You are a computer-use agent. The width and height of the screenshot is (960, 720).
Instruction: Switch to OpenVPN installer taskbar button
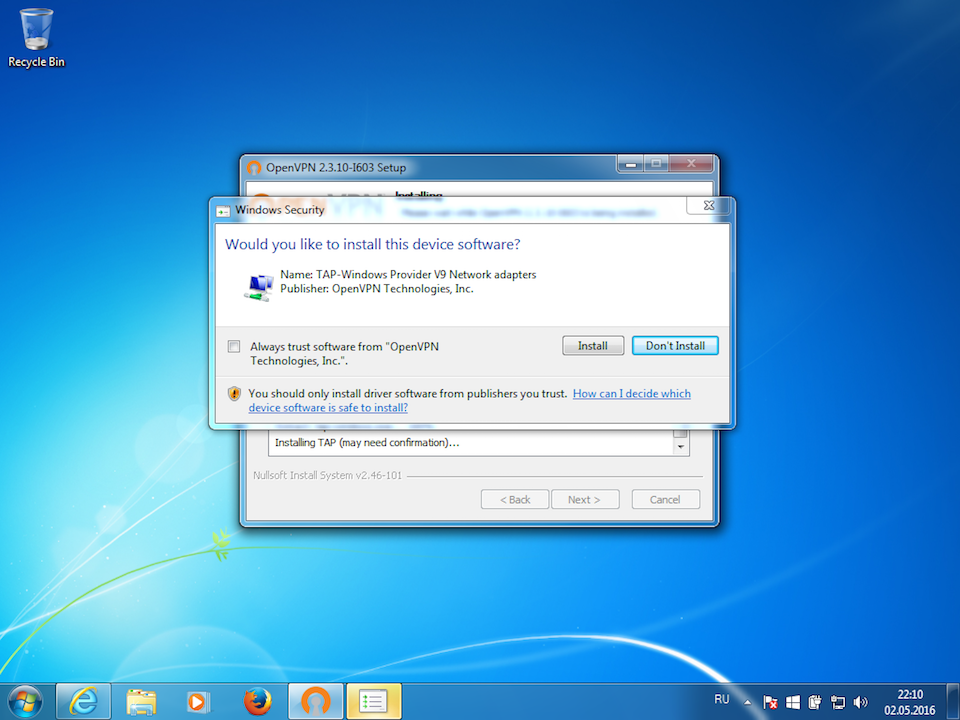pos(315,702)
